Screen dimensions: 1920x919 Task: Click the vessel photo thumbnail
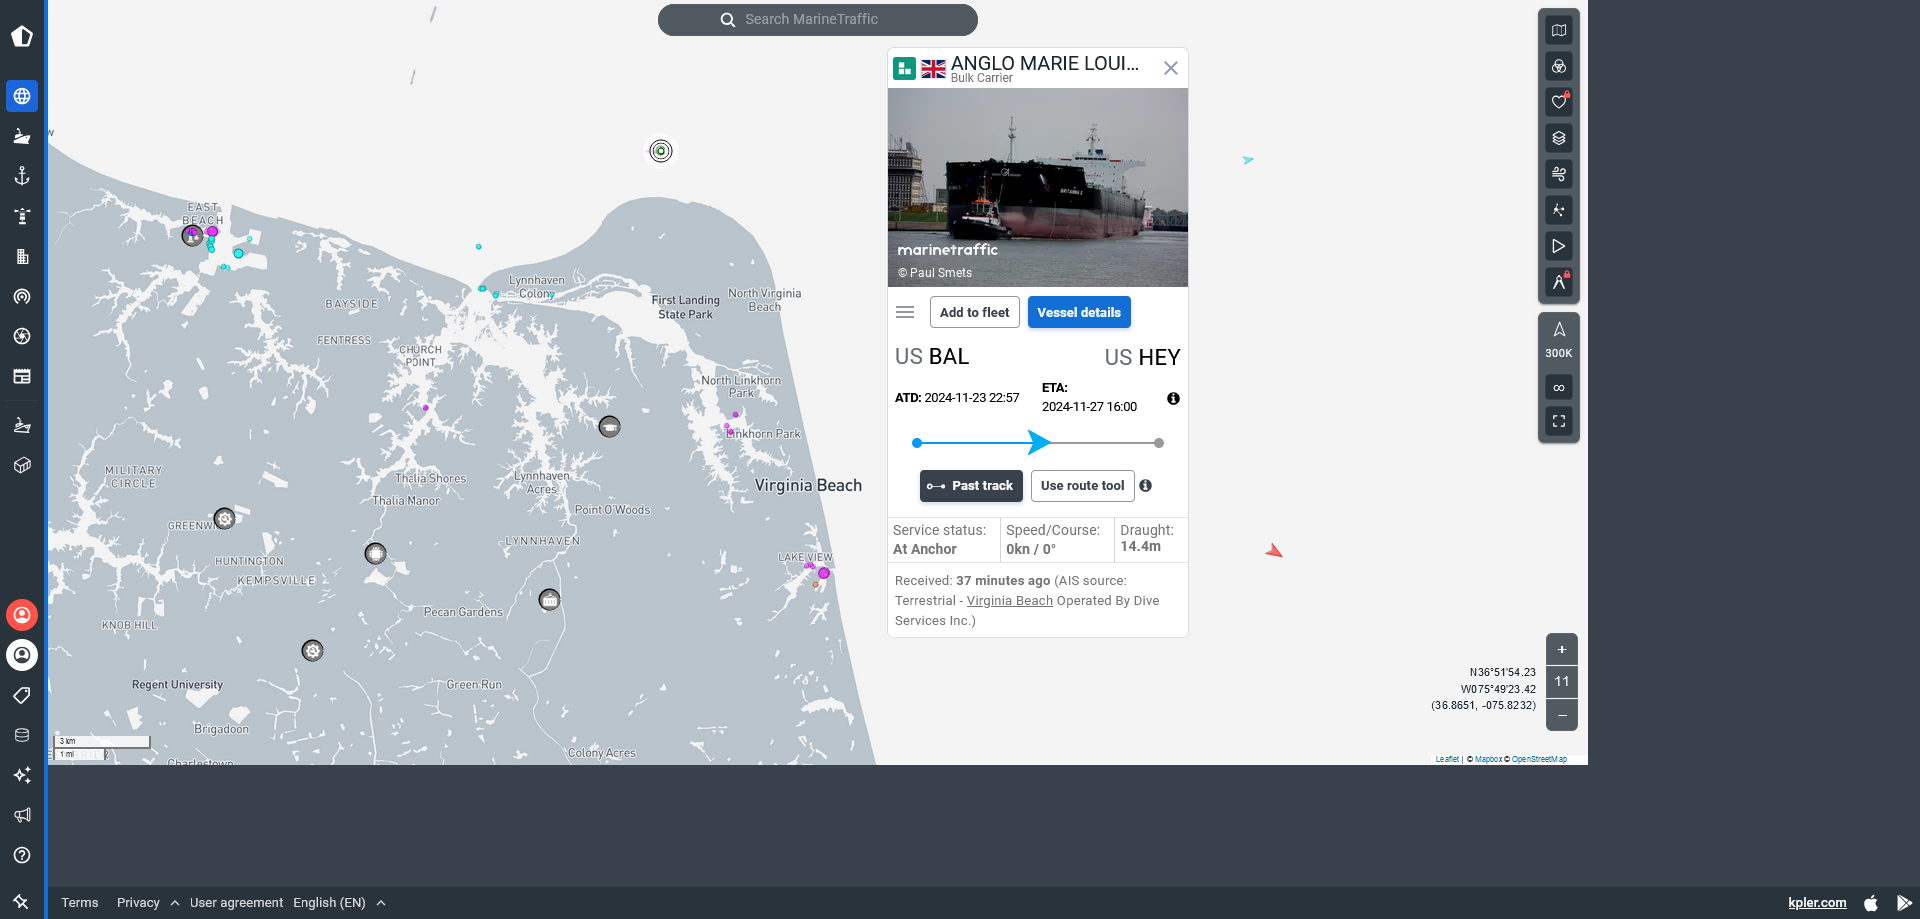tap(1038, 187)
